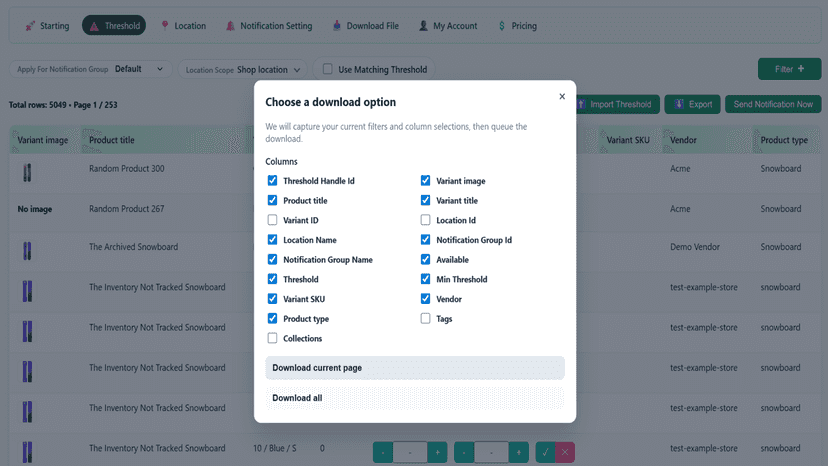Click the Import Threshold button

click(617, 104)
